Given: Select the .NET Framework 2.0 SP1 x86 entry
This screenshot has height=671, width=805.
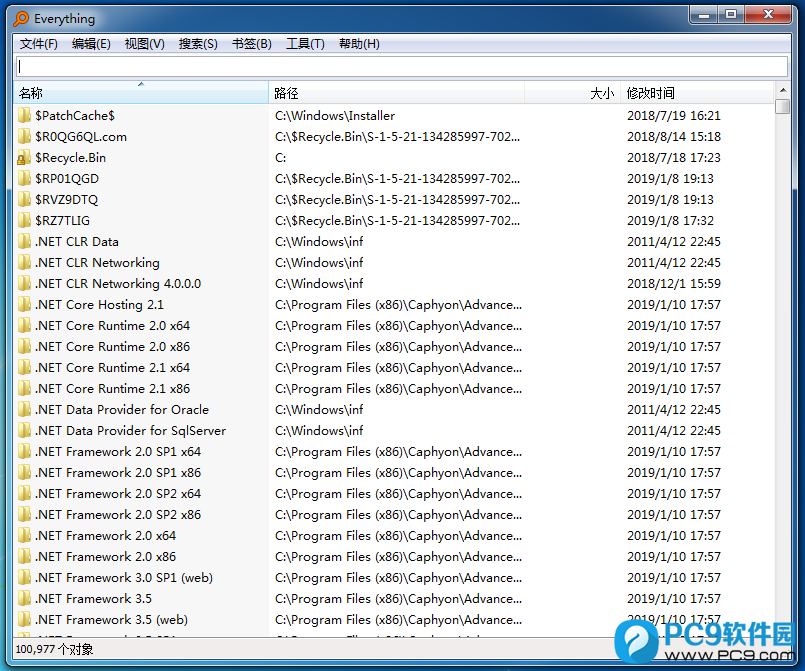Looking at the screenshot, I should pos(118,473).
